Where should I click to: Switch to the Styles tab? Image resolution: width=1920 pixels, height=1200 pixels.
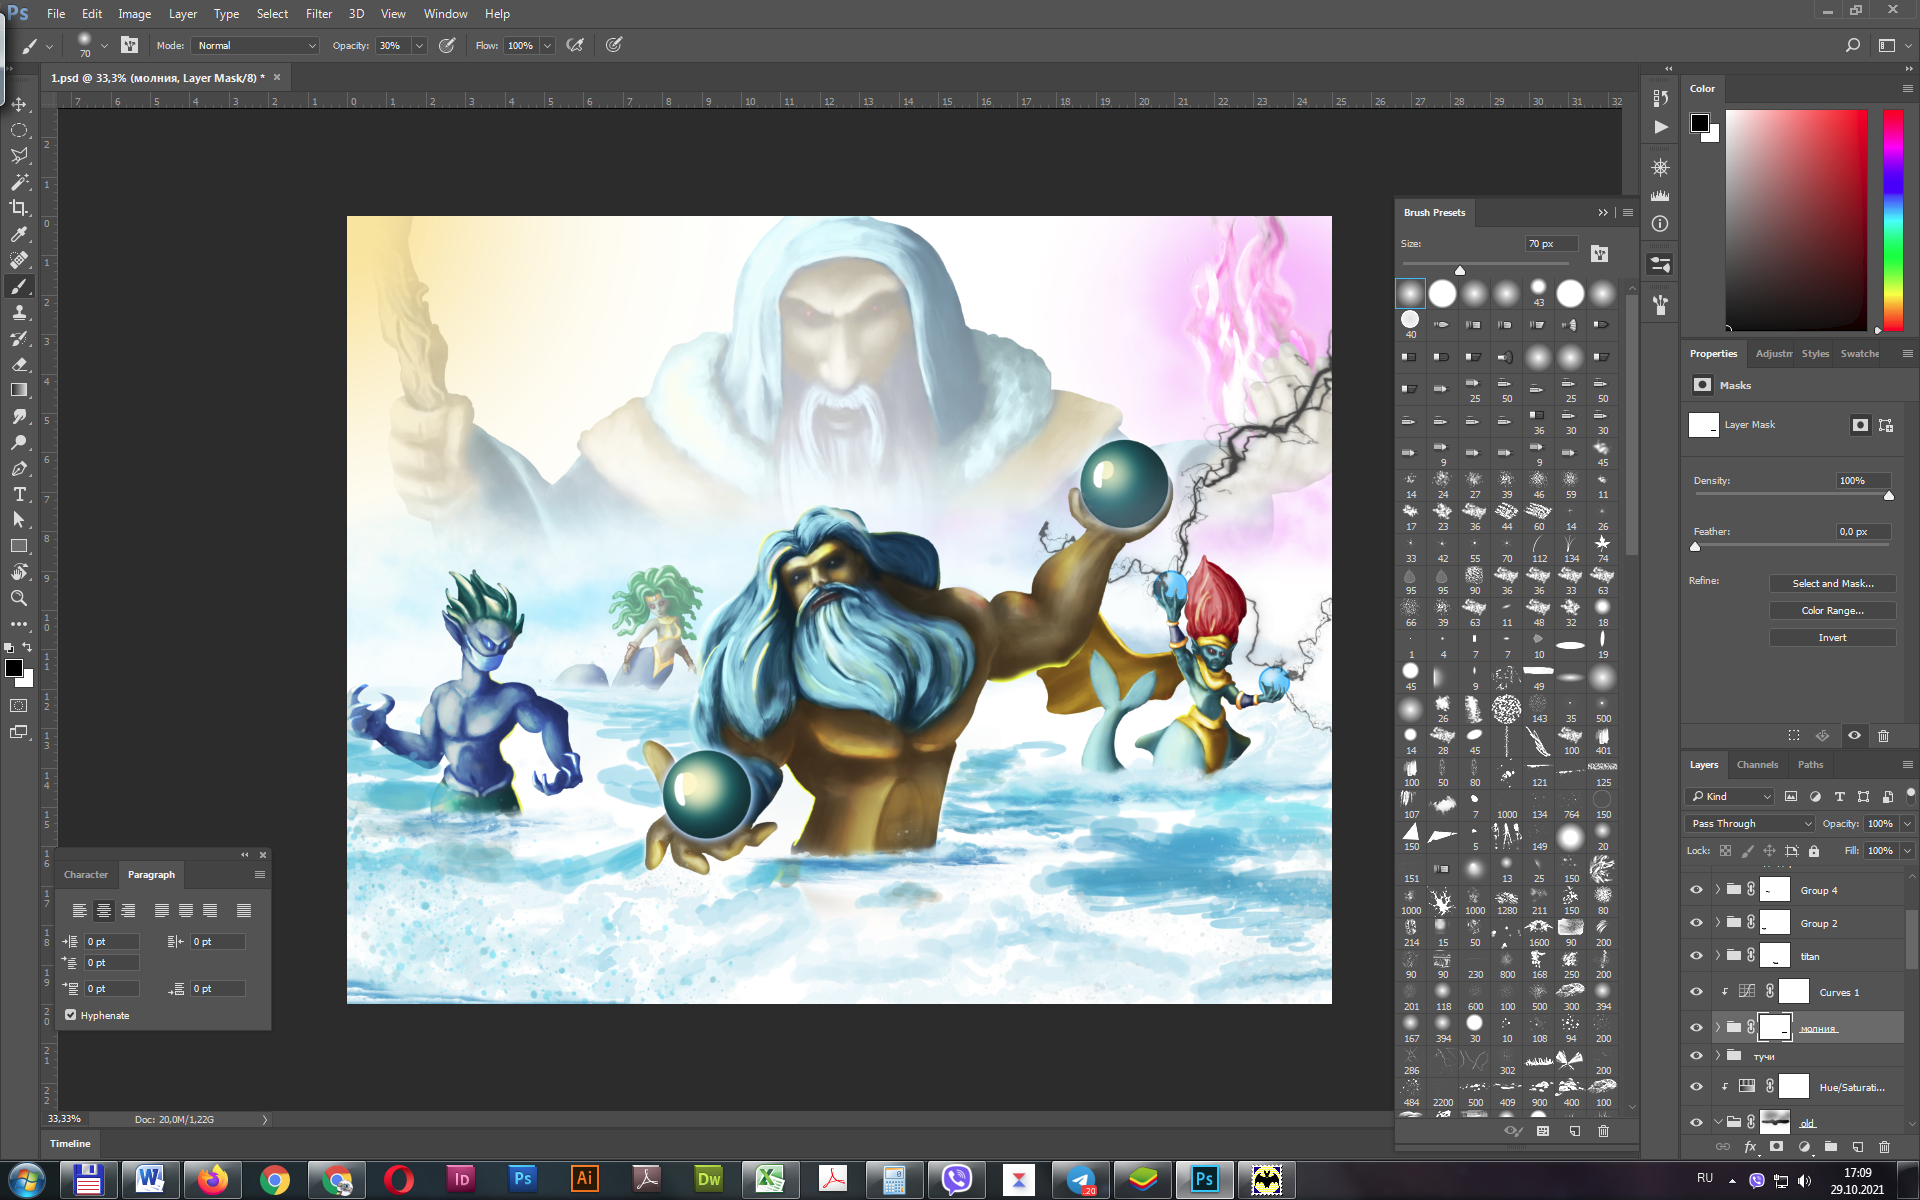coord(1815,354)
